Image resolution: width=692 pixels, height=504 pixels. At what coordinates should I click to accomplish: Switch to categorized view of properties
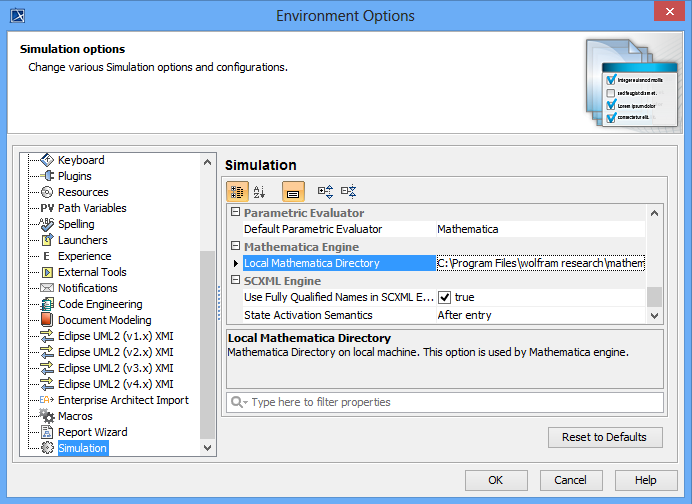[238, 191]
